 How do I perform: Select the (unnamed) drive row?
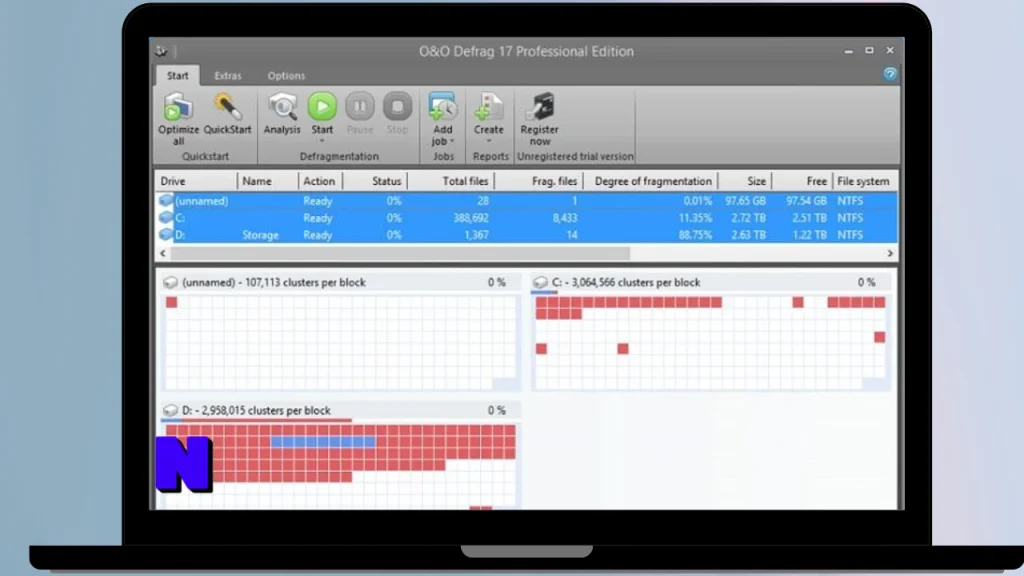click(526, 200)
